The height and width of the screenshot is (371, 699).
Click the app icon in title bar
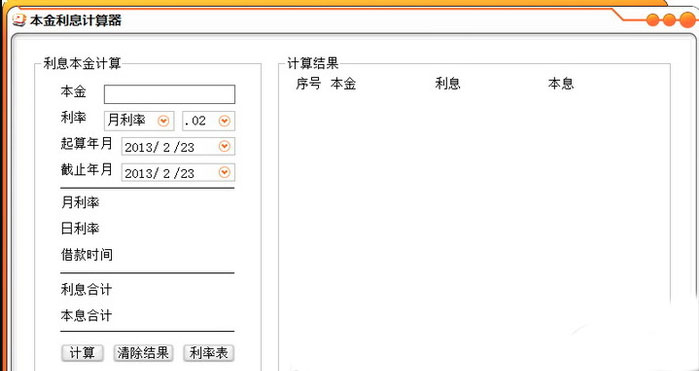click(x=19, y=20)
